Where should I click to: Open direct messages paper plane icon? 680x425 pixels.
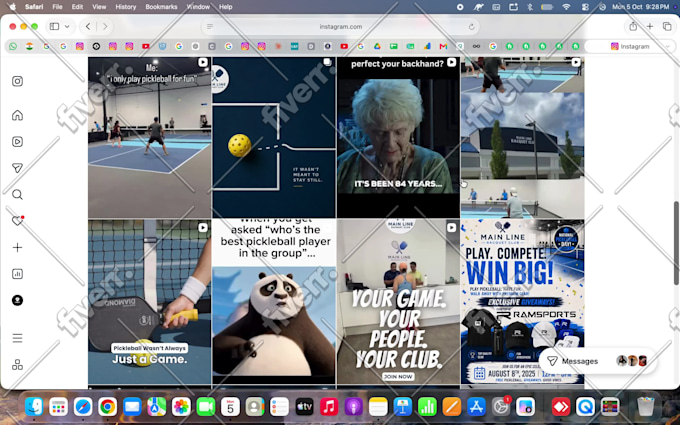click(x=17, y=168)
